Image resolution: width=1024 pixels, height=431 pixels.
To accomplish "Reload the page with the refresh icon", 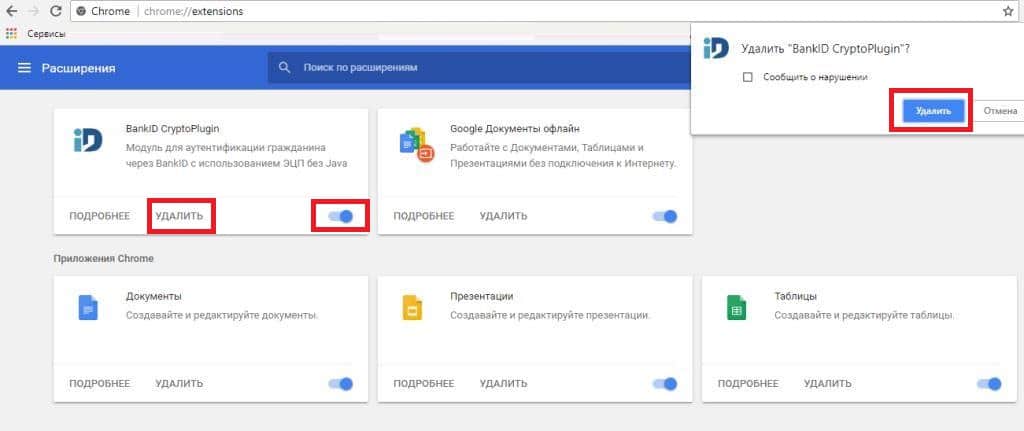I will (x=56, y=11).
